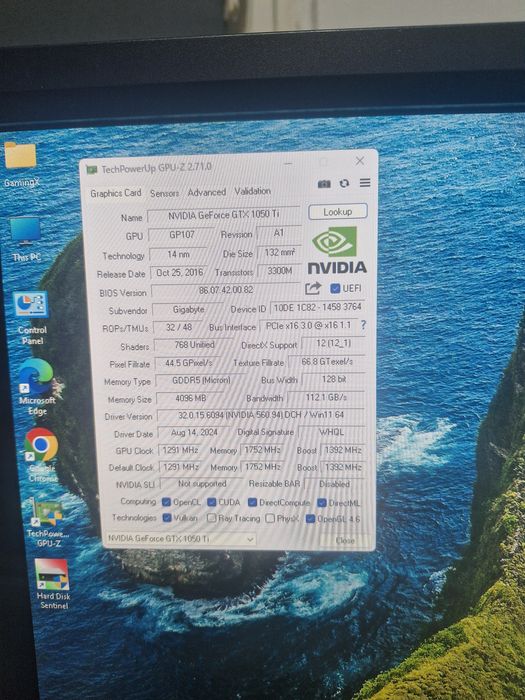The width and height of the screenshot is (525, 700).
Task: Click the GPU-Z title bar app icon
Action: pyautogui.click(x=92, y=170)
